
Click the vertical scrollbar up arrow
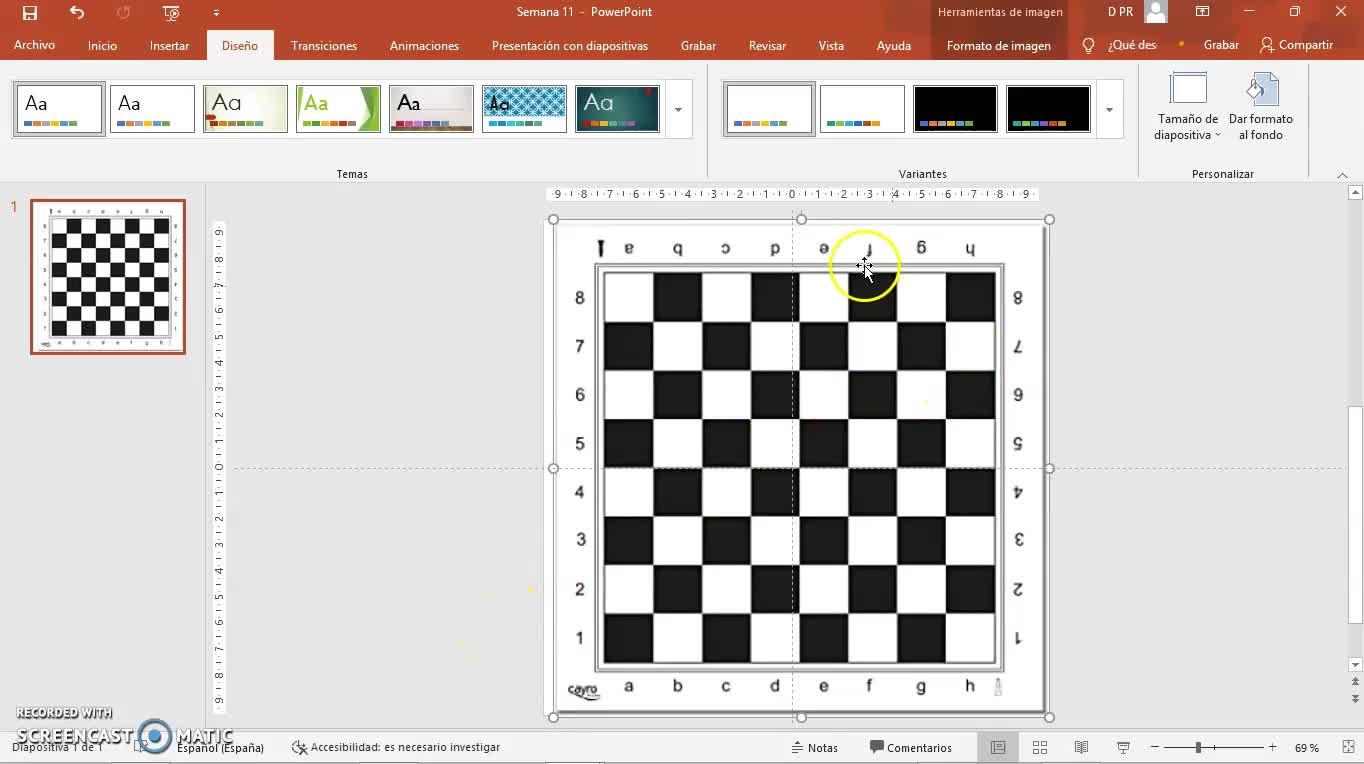click(1355, 192)
